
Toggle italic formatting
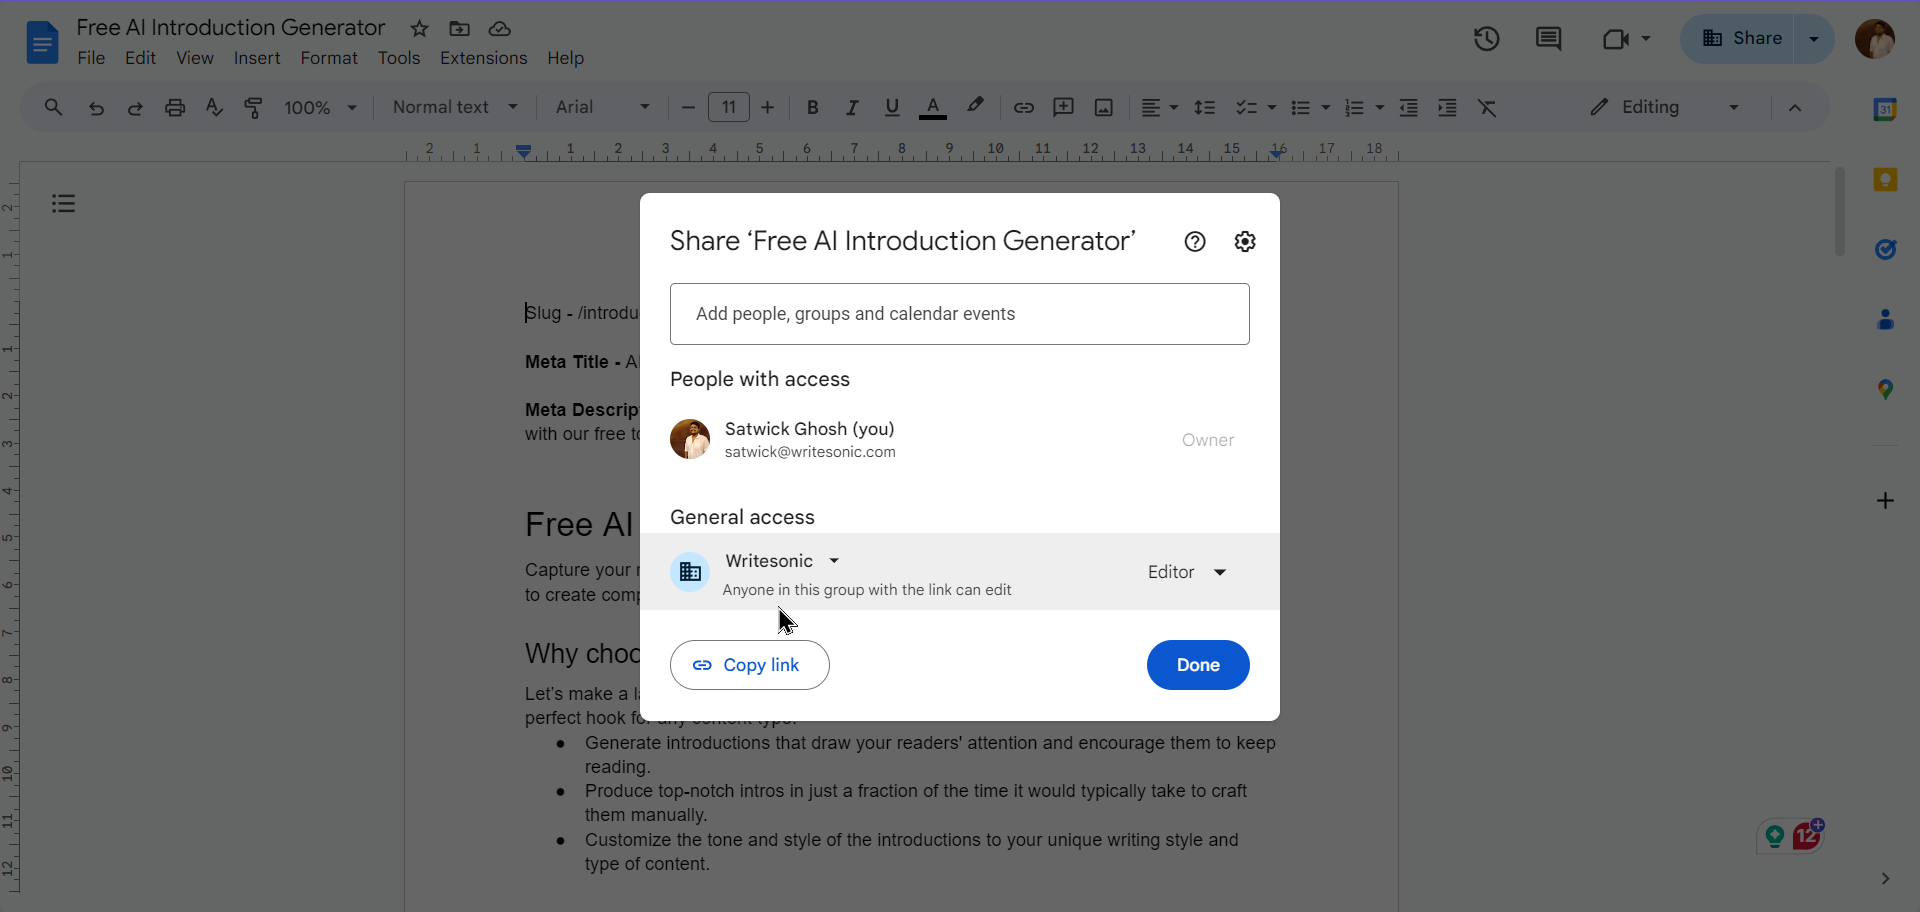[x=852, y=108]
